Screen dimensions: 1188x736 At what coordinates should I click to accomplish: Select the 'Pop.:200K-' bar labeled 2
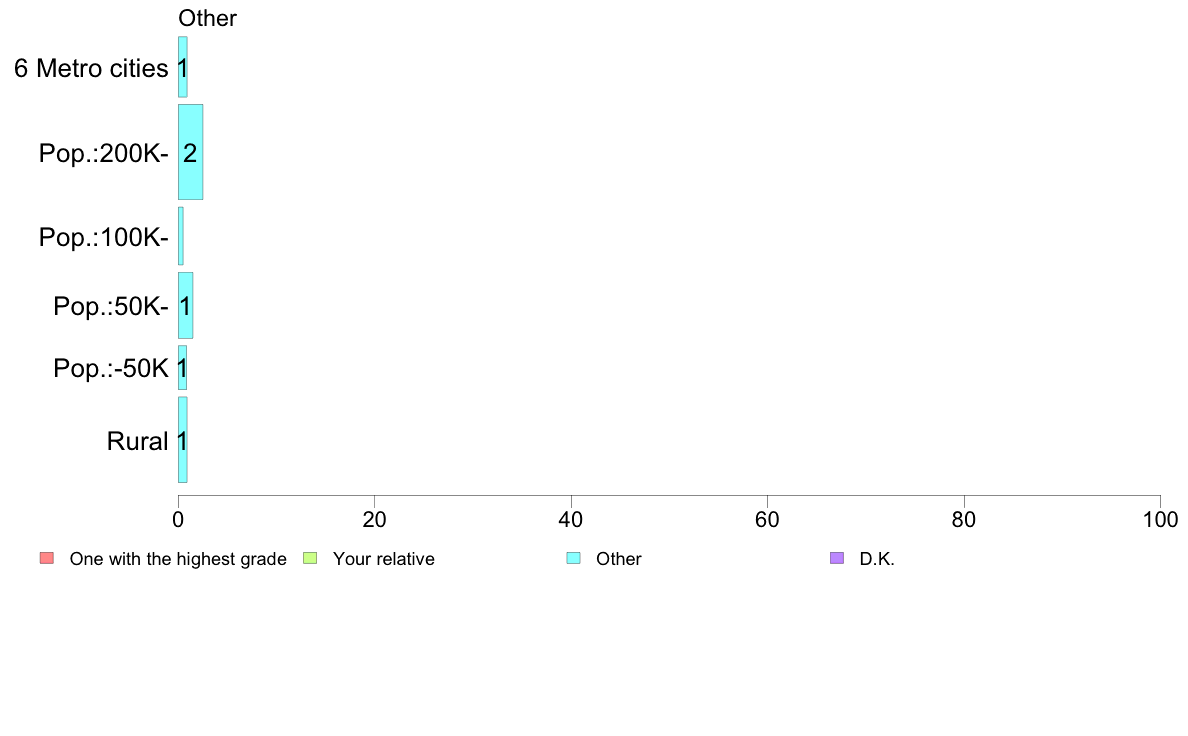(x=190, y=152)
